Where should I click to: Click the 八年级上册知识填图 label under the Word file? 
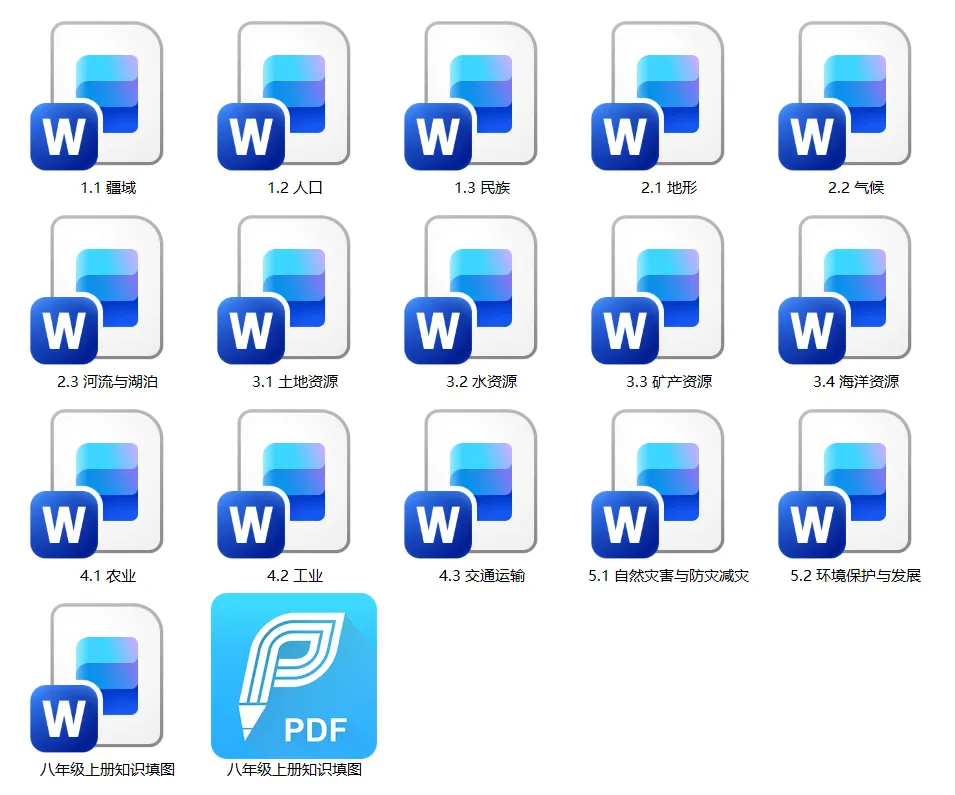(108, 769)
